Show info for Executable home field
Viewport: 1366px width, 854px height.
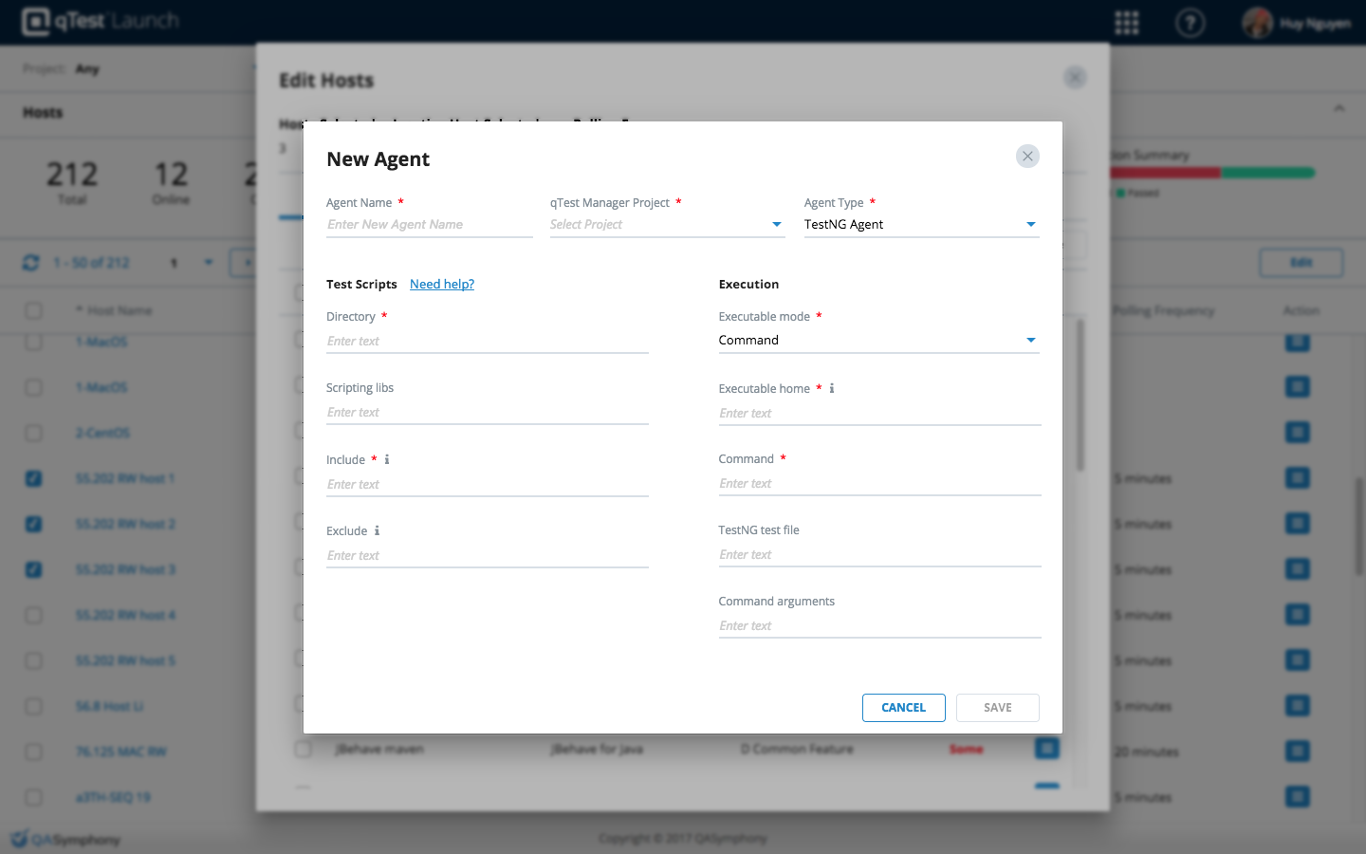[x=832, y=388]
